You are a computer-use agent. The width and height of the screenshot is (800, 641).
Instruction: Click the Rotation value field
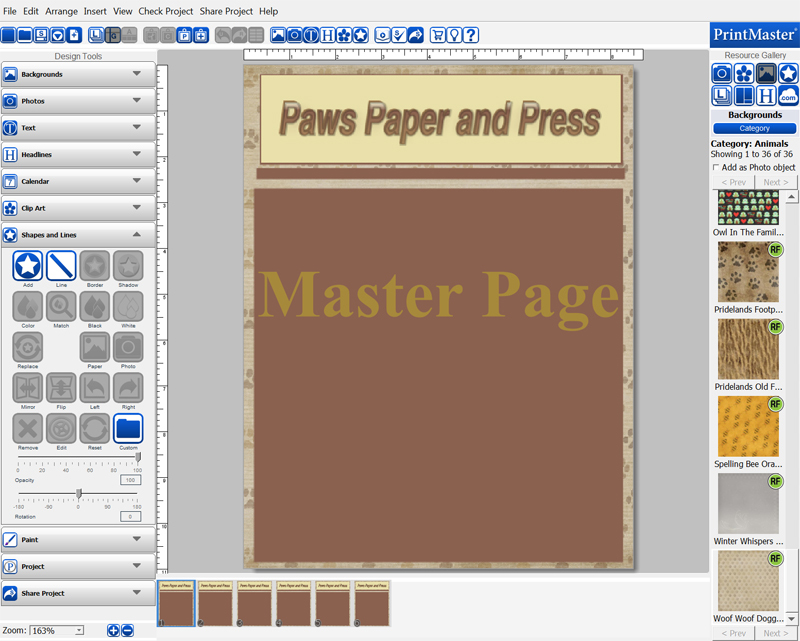pyautogui.click(x=130, y=517)
